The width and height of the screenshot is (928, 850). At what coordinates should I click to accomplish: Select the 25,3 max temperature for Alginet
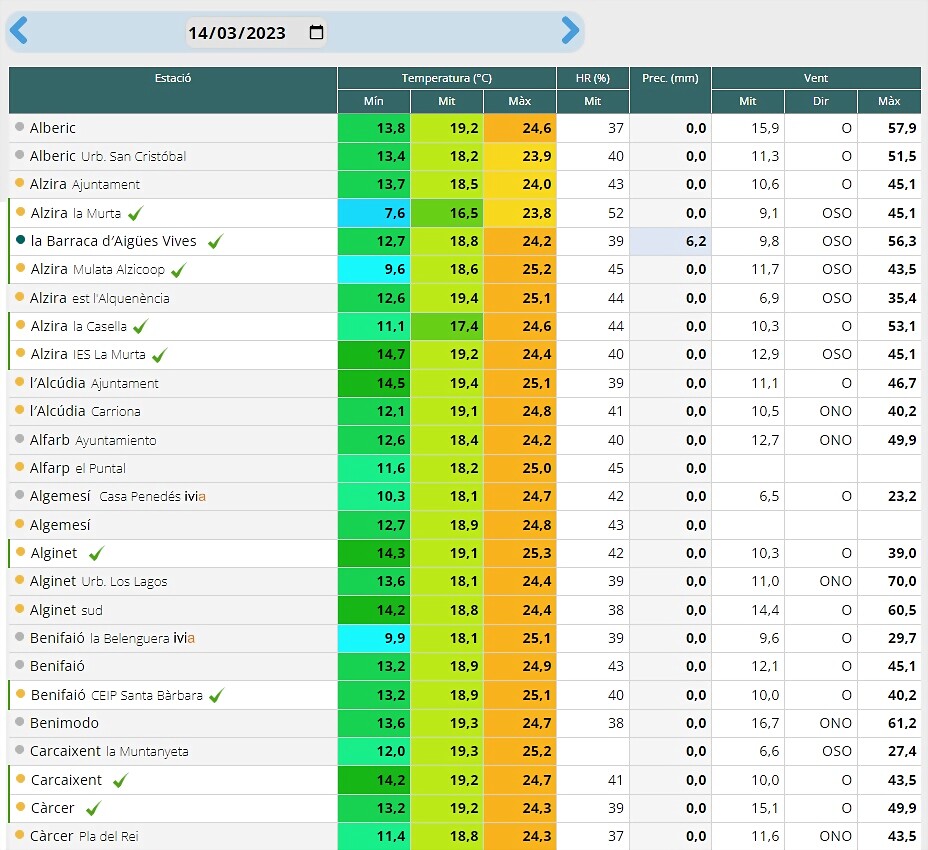click(520, 553)
